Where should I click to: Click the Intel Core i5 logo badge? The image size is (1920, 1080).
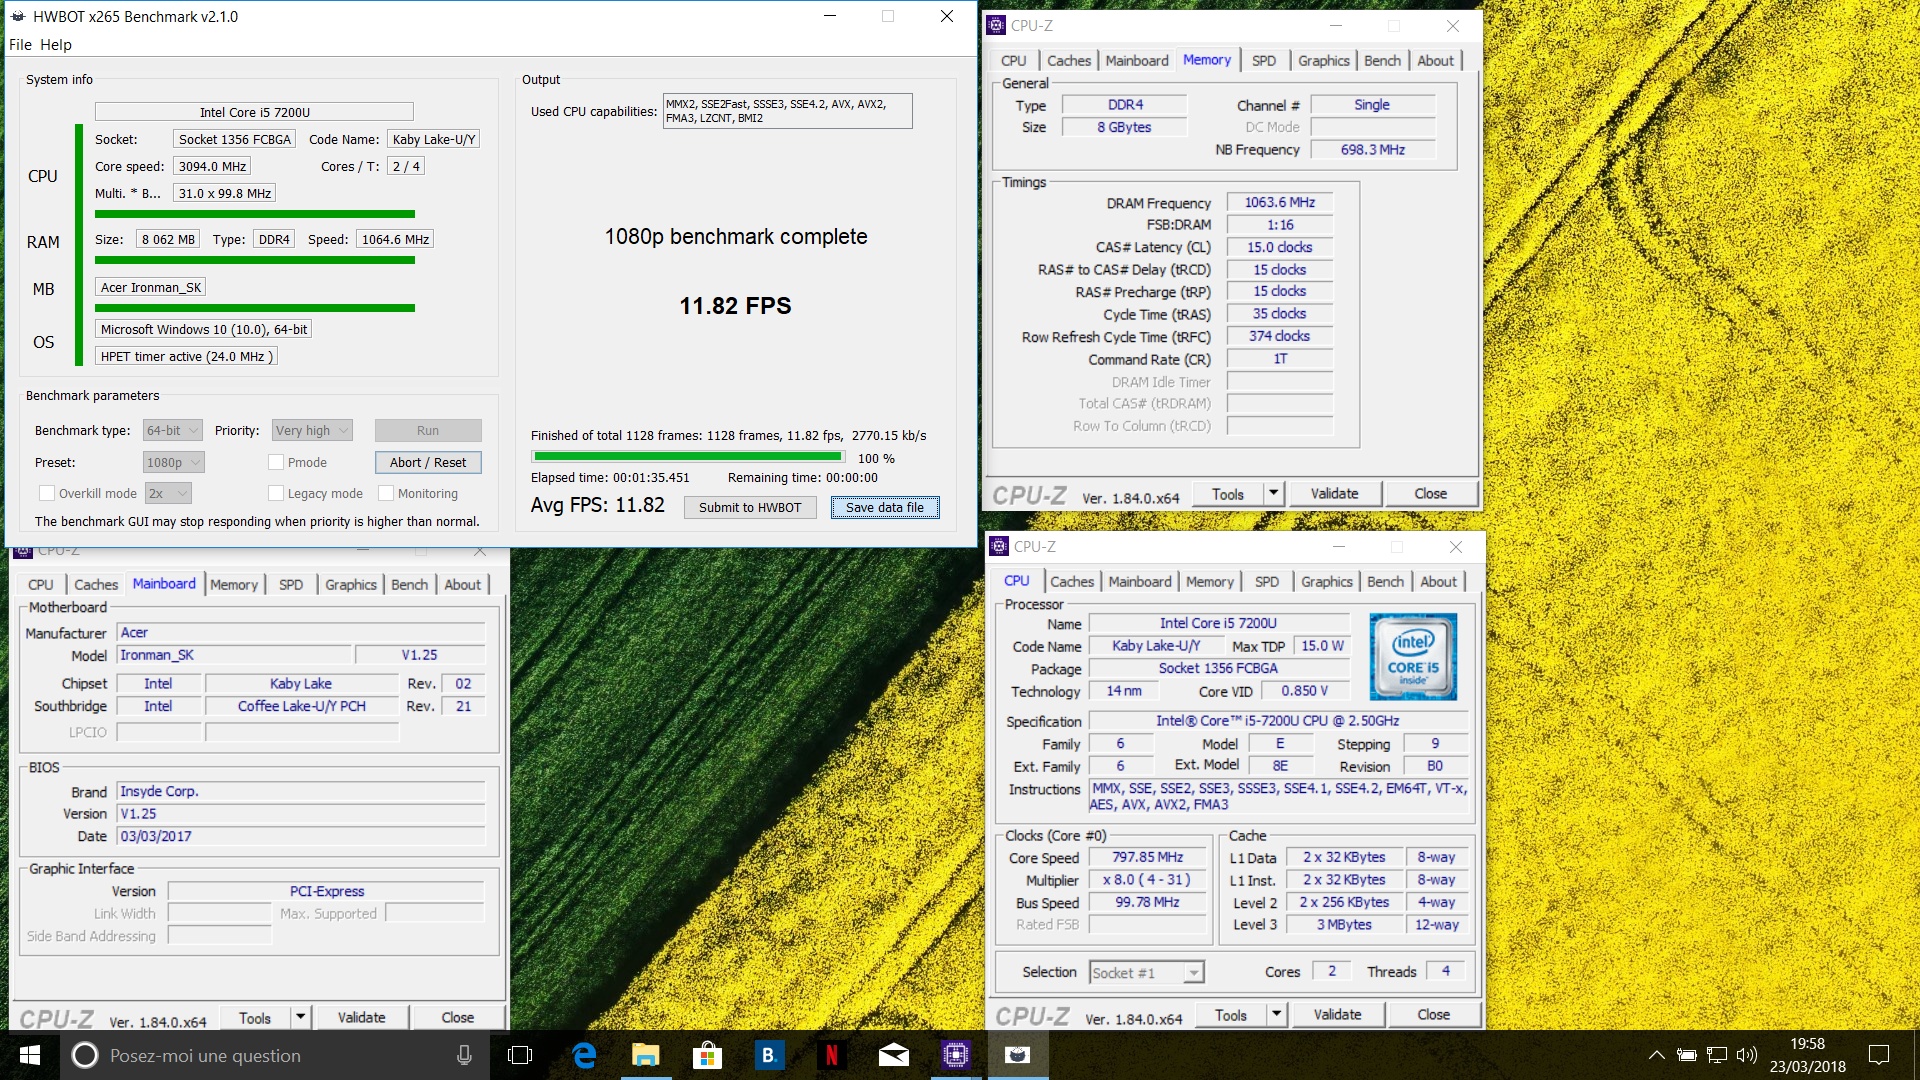1413,656
